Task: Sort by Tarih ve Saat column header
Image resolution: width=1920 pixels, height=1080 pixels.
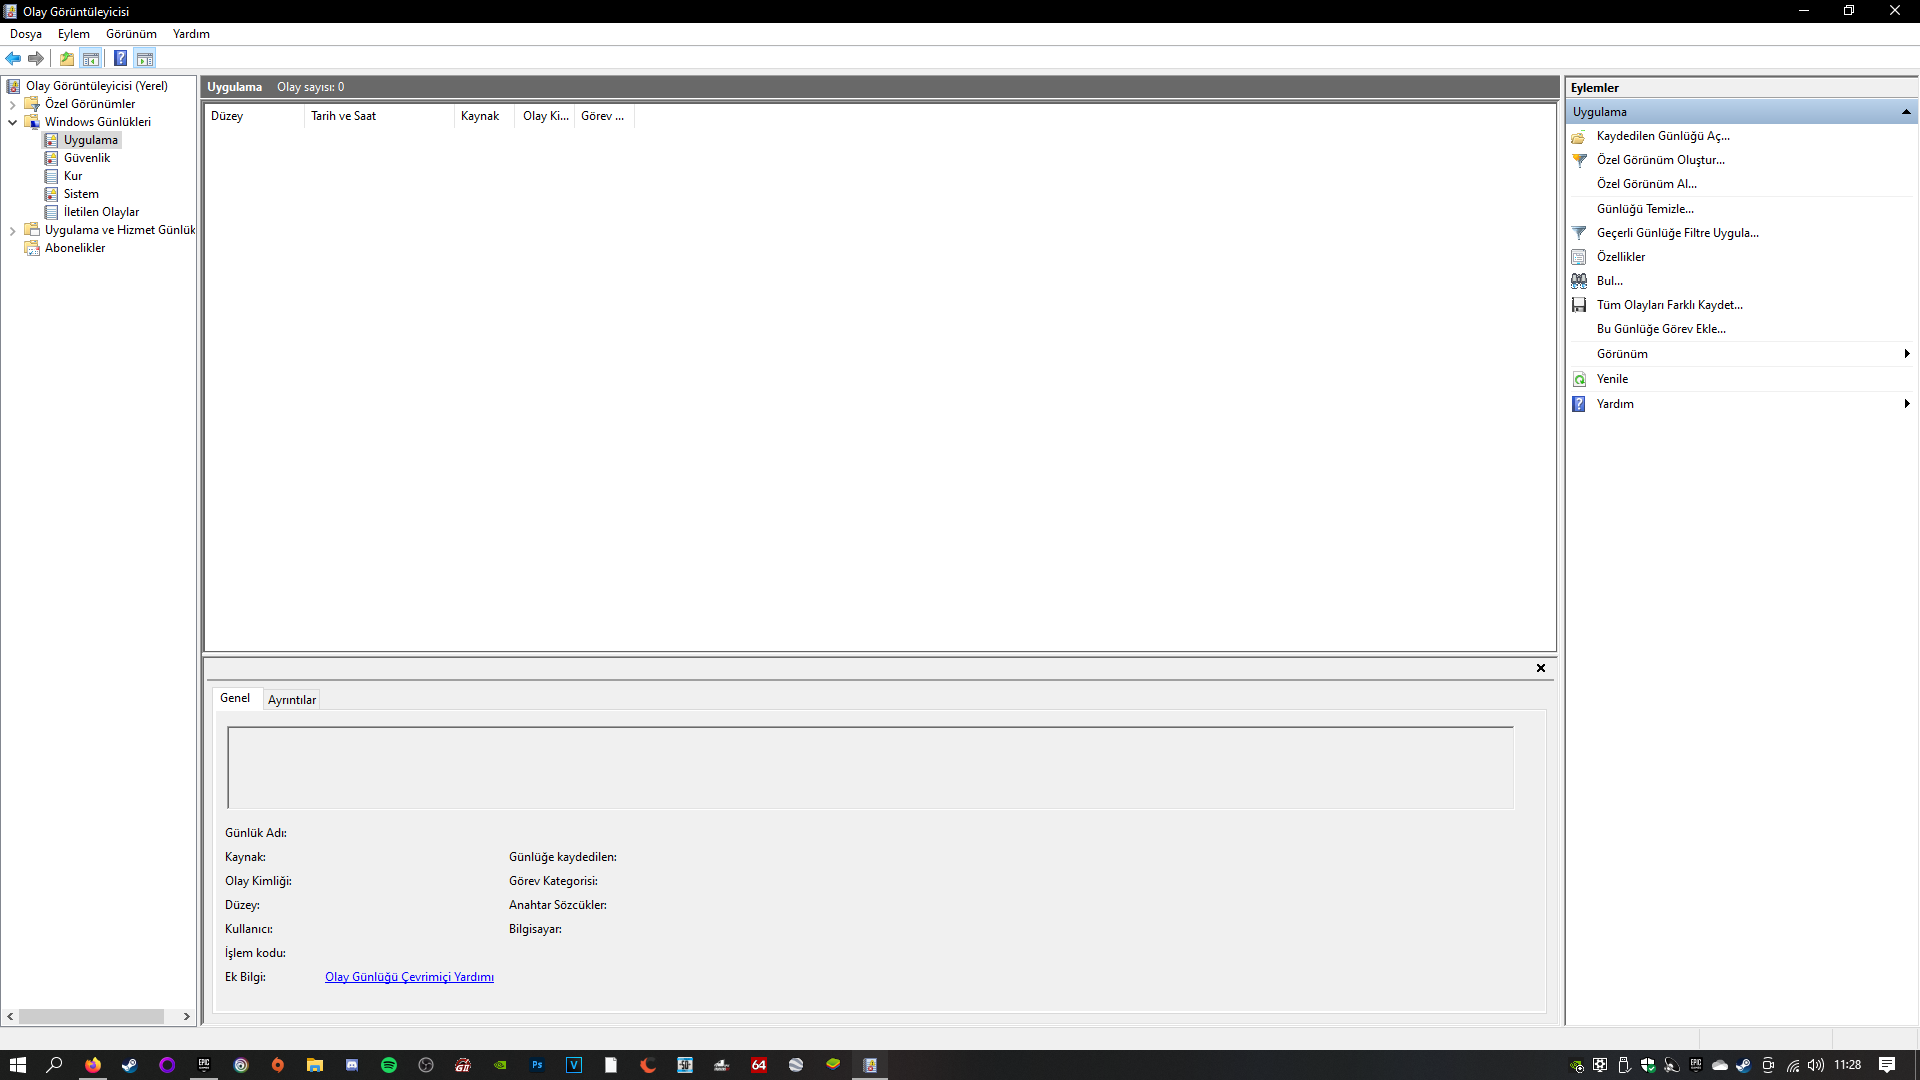Action: tap(379, 116)
